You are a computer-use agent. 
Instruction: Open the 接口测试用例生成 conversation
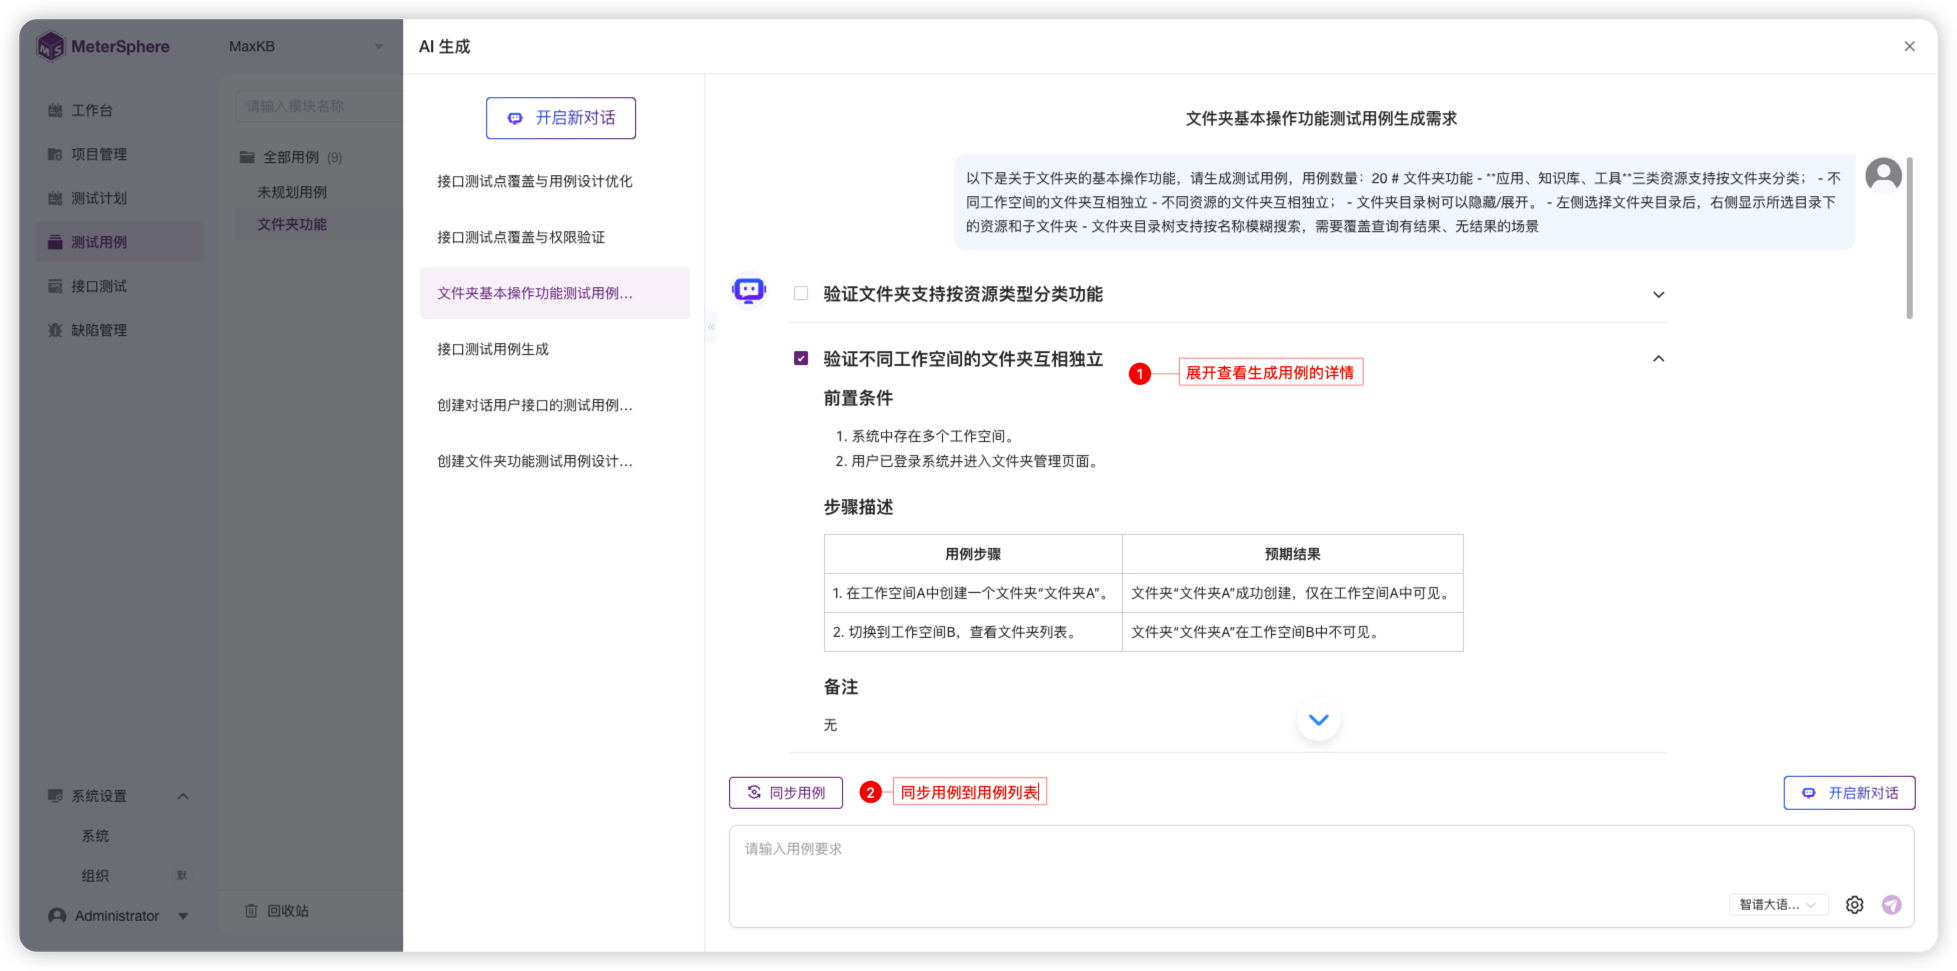coord(492,348)
